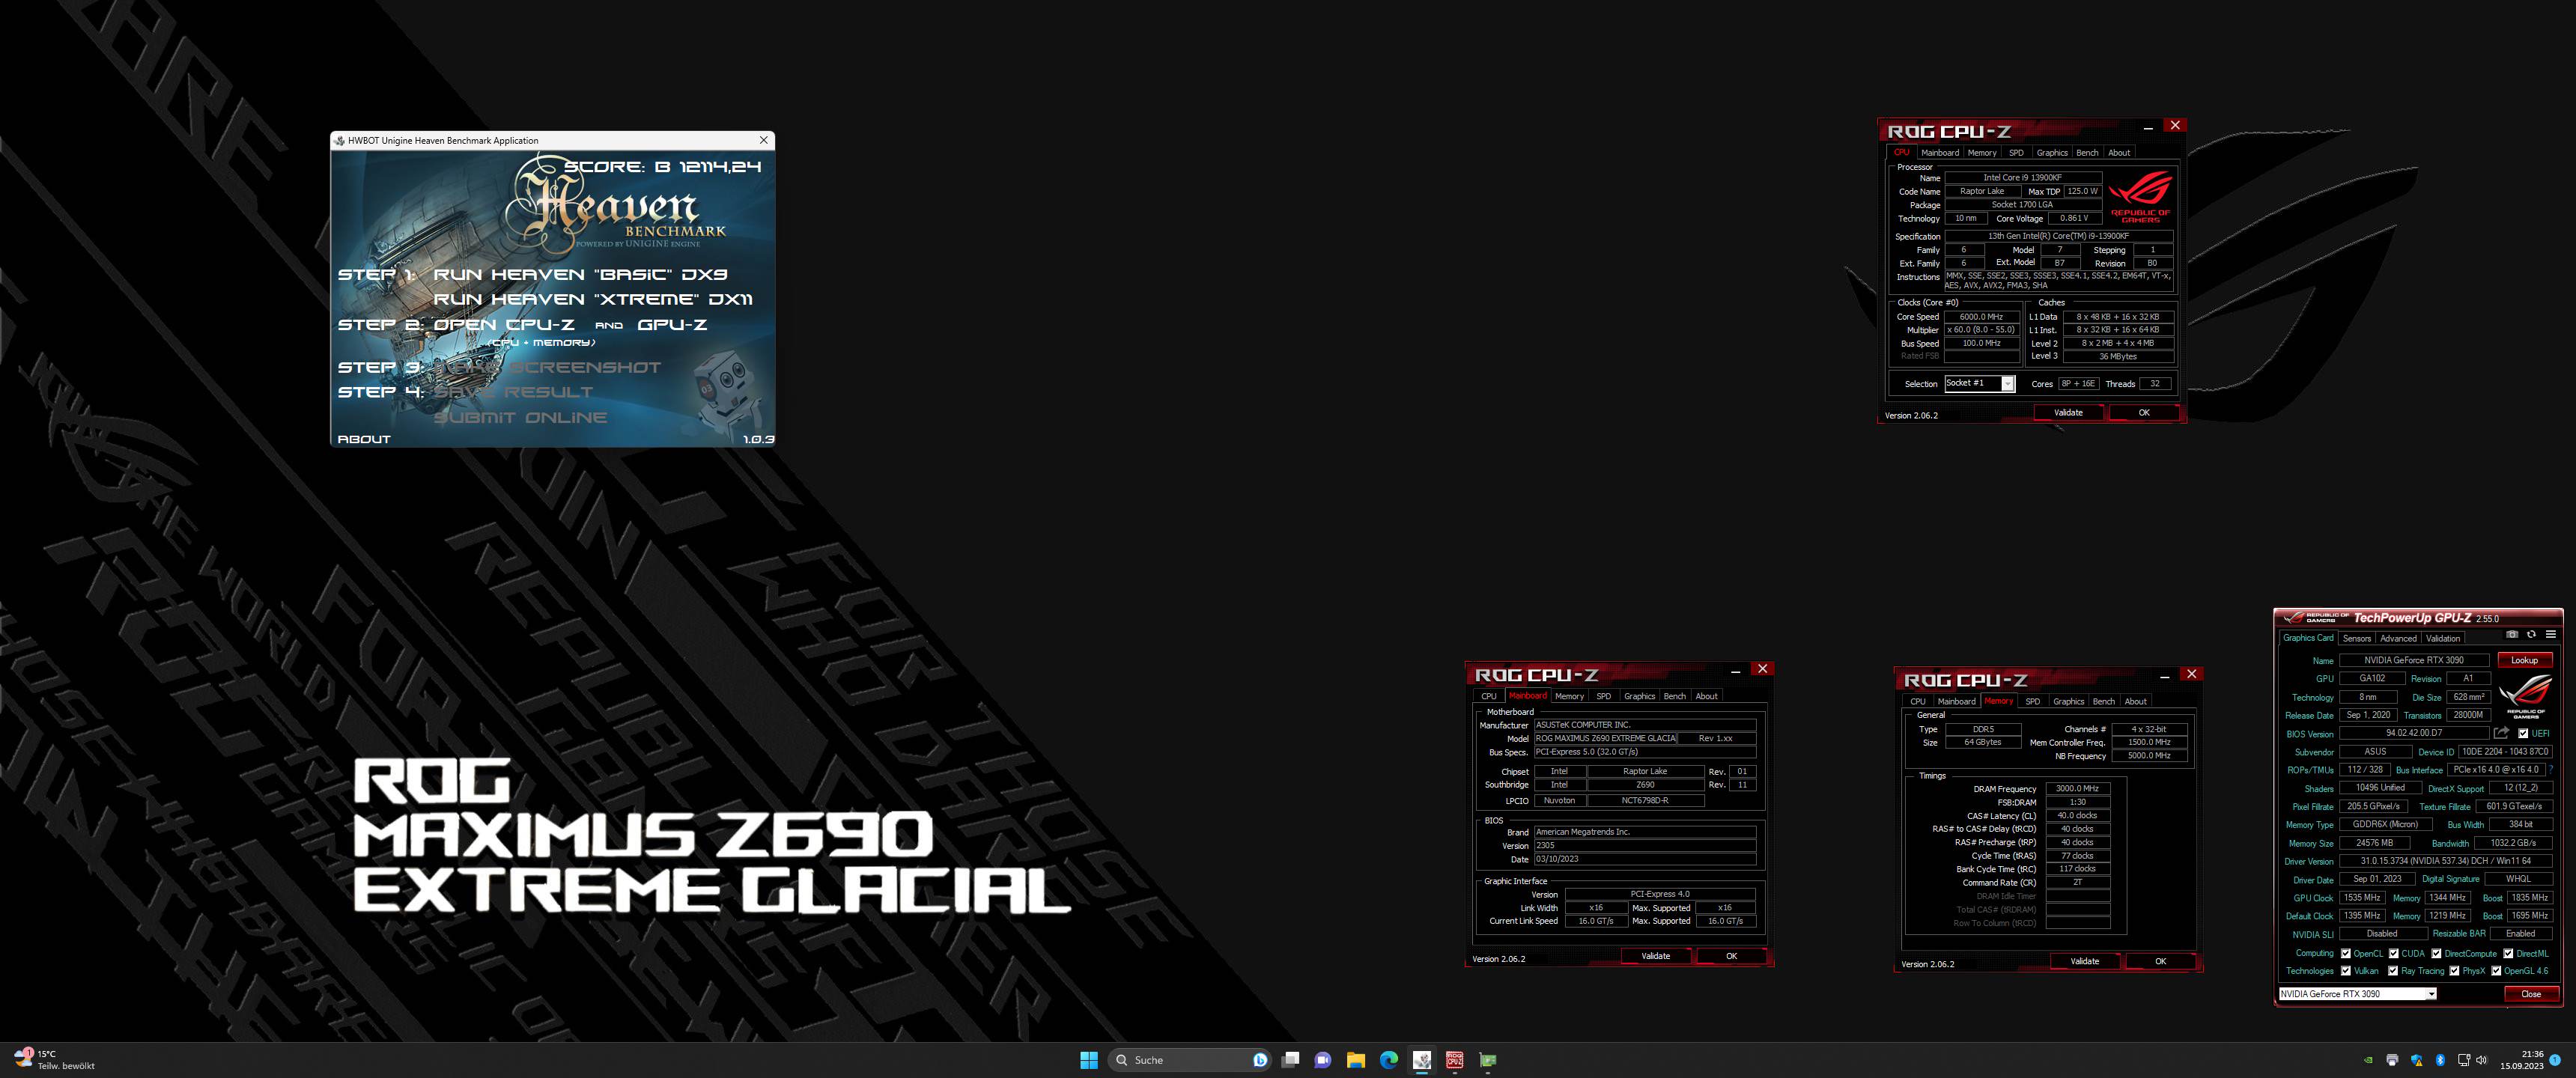Image resolution: width=2576 pixels, height=1078 pixels.
Task: Click printer tray icon
Action: [x=2392, y=1060]
